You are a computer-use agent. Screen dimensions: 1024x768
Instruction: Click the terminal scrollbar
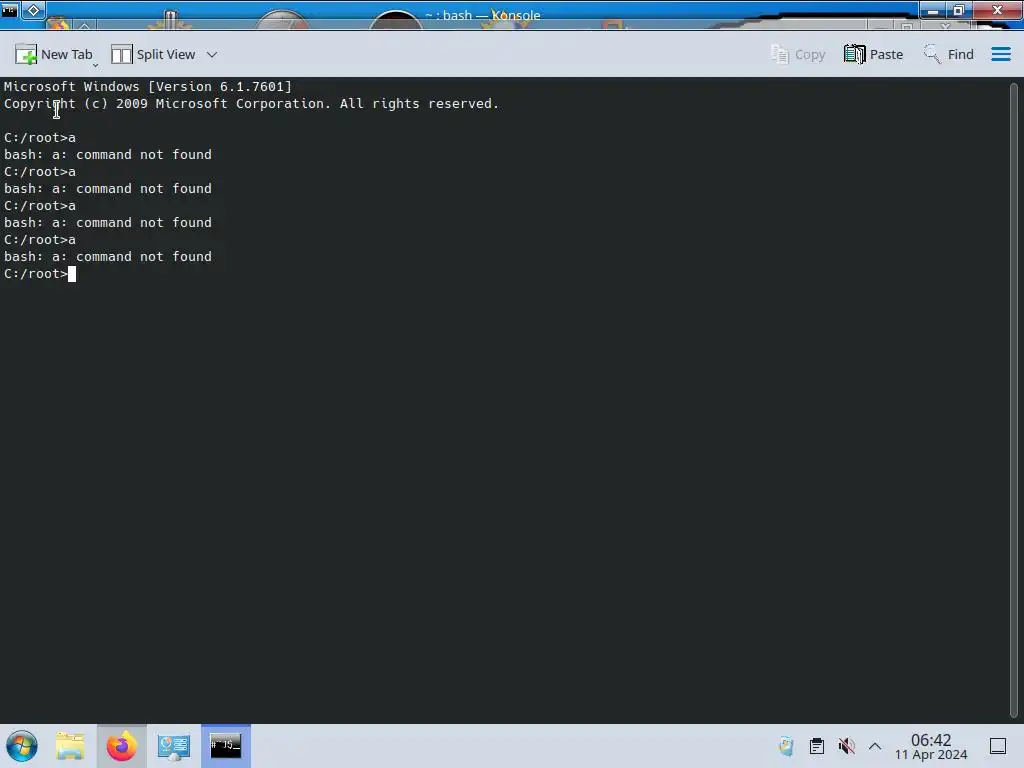(x=1014, y=399)
